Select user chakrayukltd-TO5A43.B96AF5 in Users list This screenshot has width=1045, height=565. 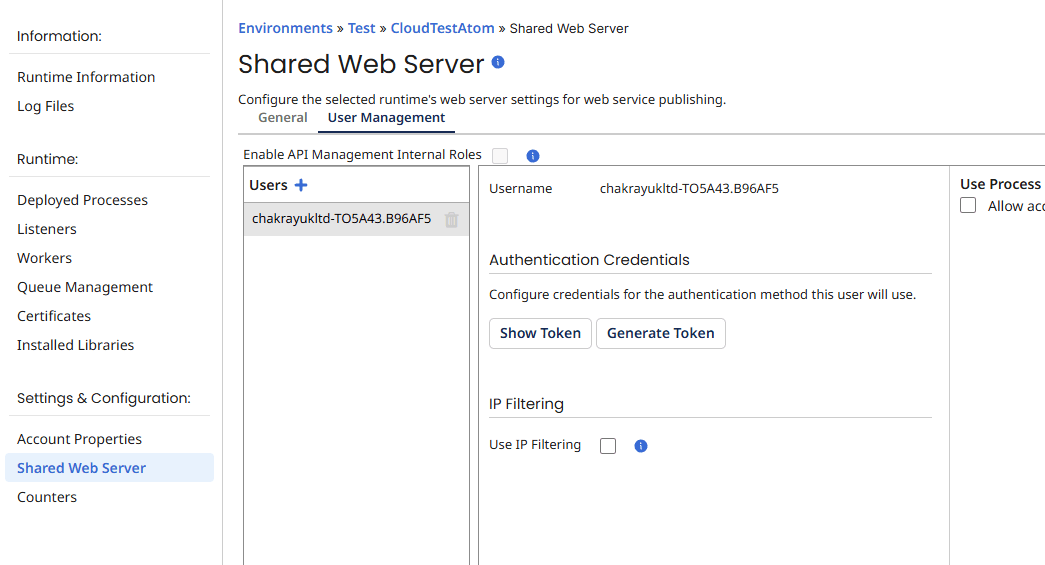[x=341, y=219]
